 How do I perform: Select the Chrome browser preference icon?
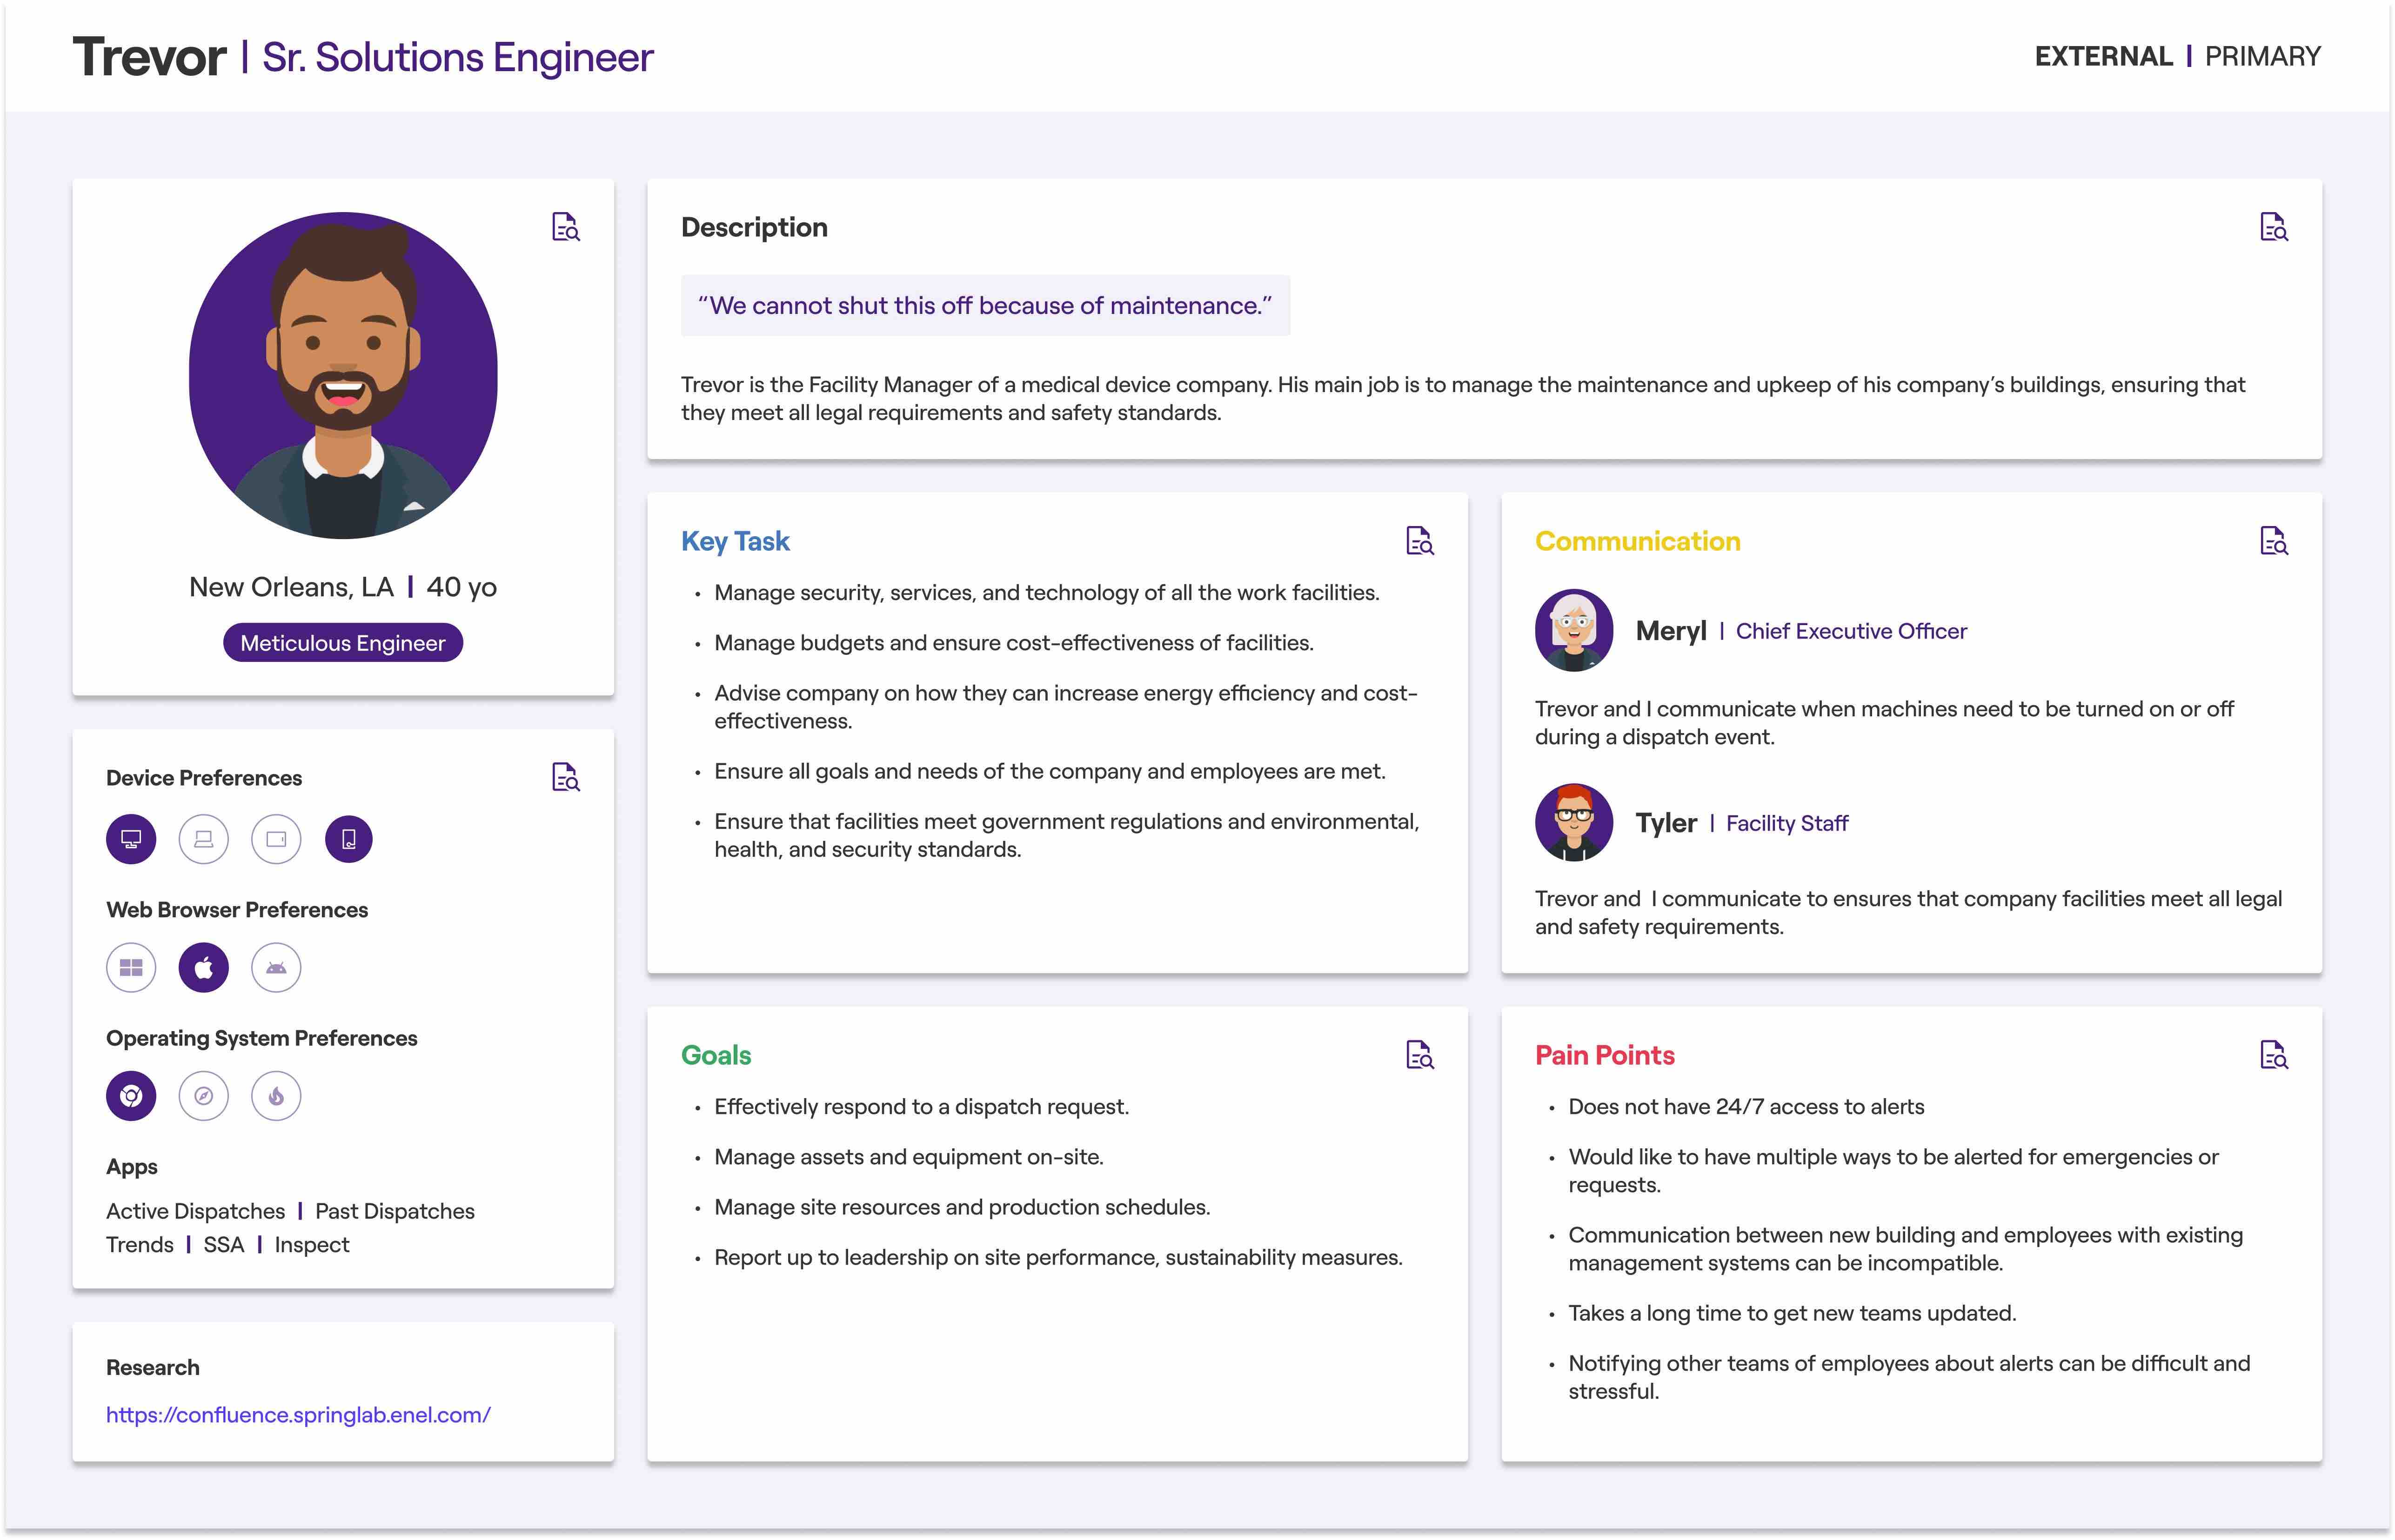(x=131, y=1096)
